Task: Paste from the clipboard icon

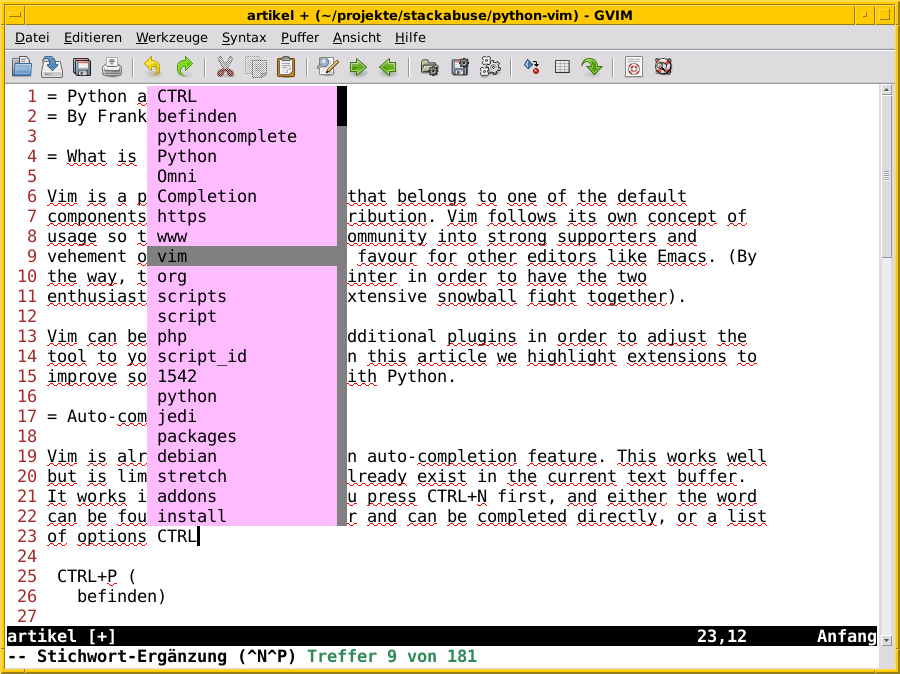Action: 285,67
